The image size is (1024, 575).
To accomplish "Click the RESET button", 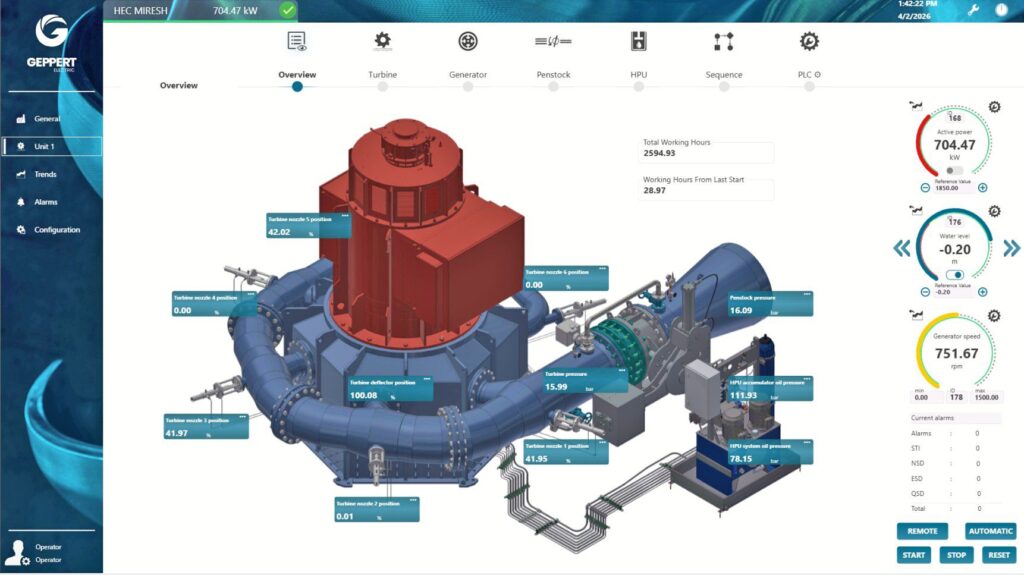I will 999,555.
